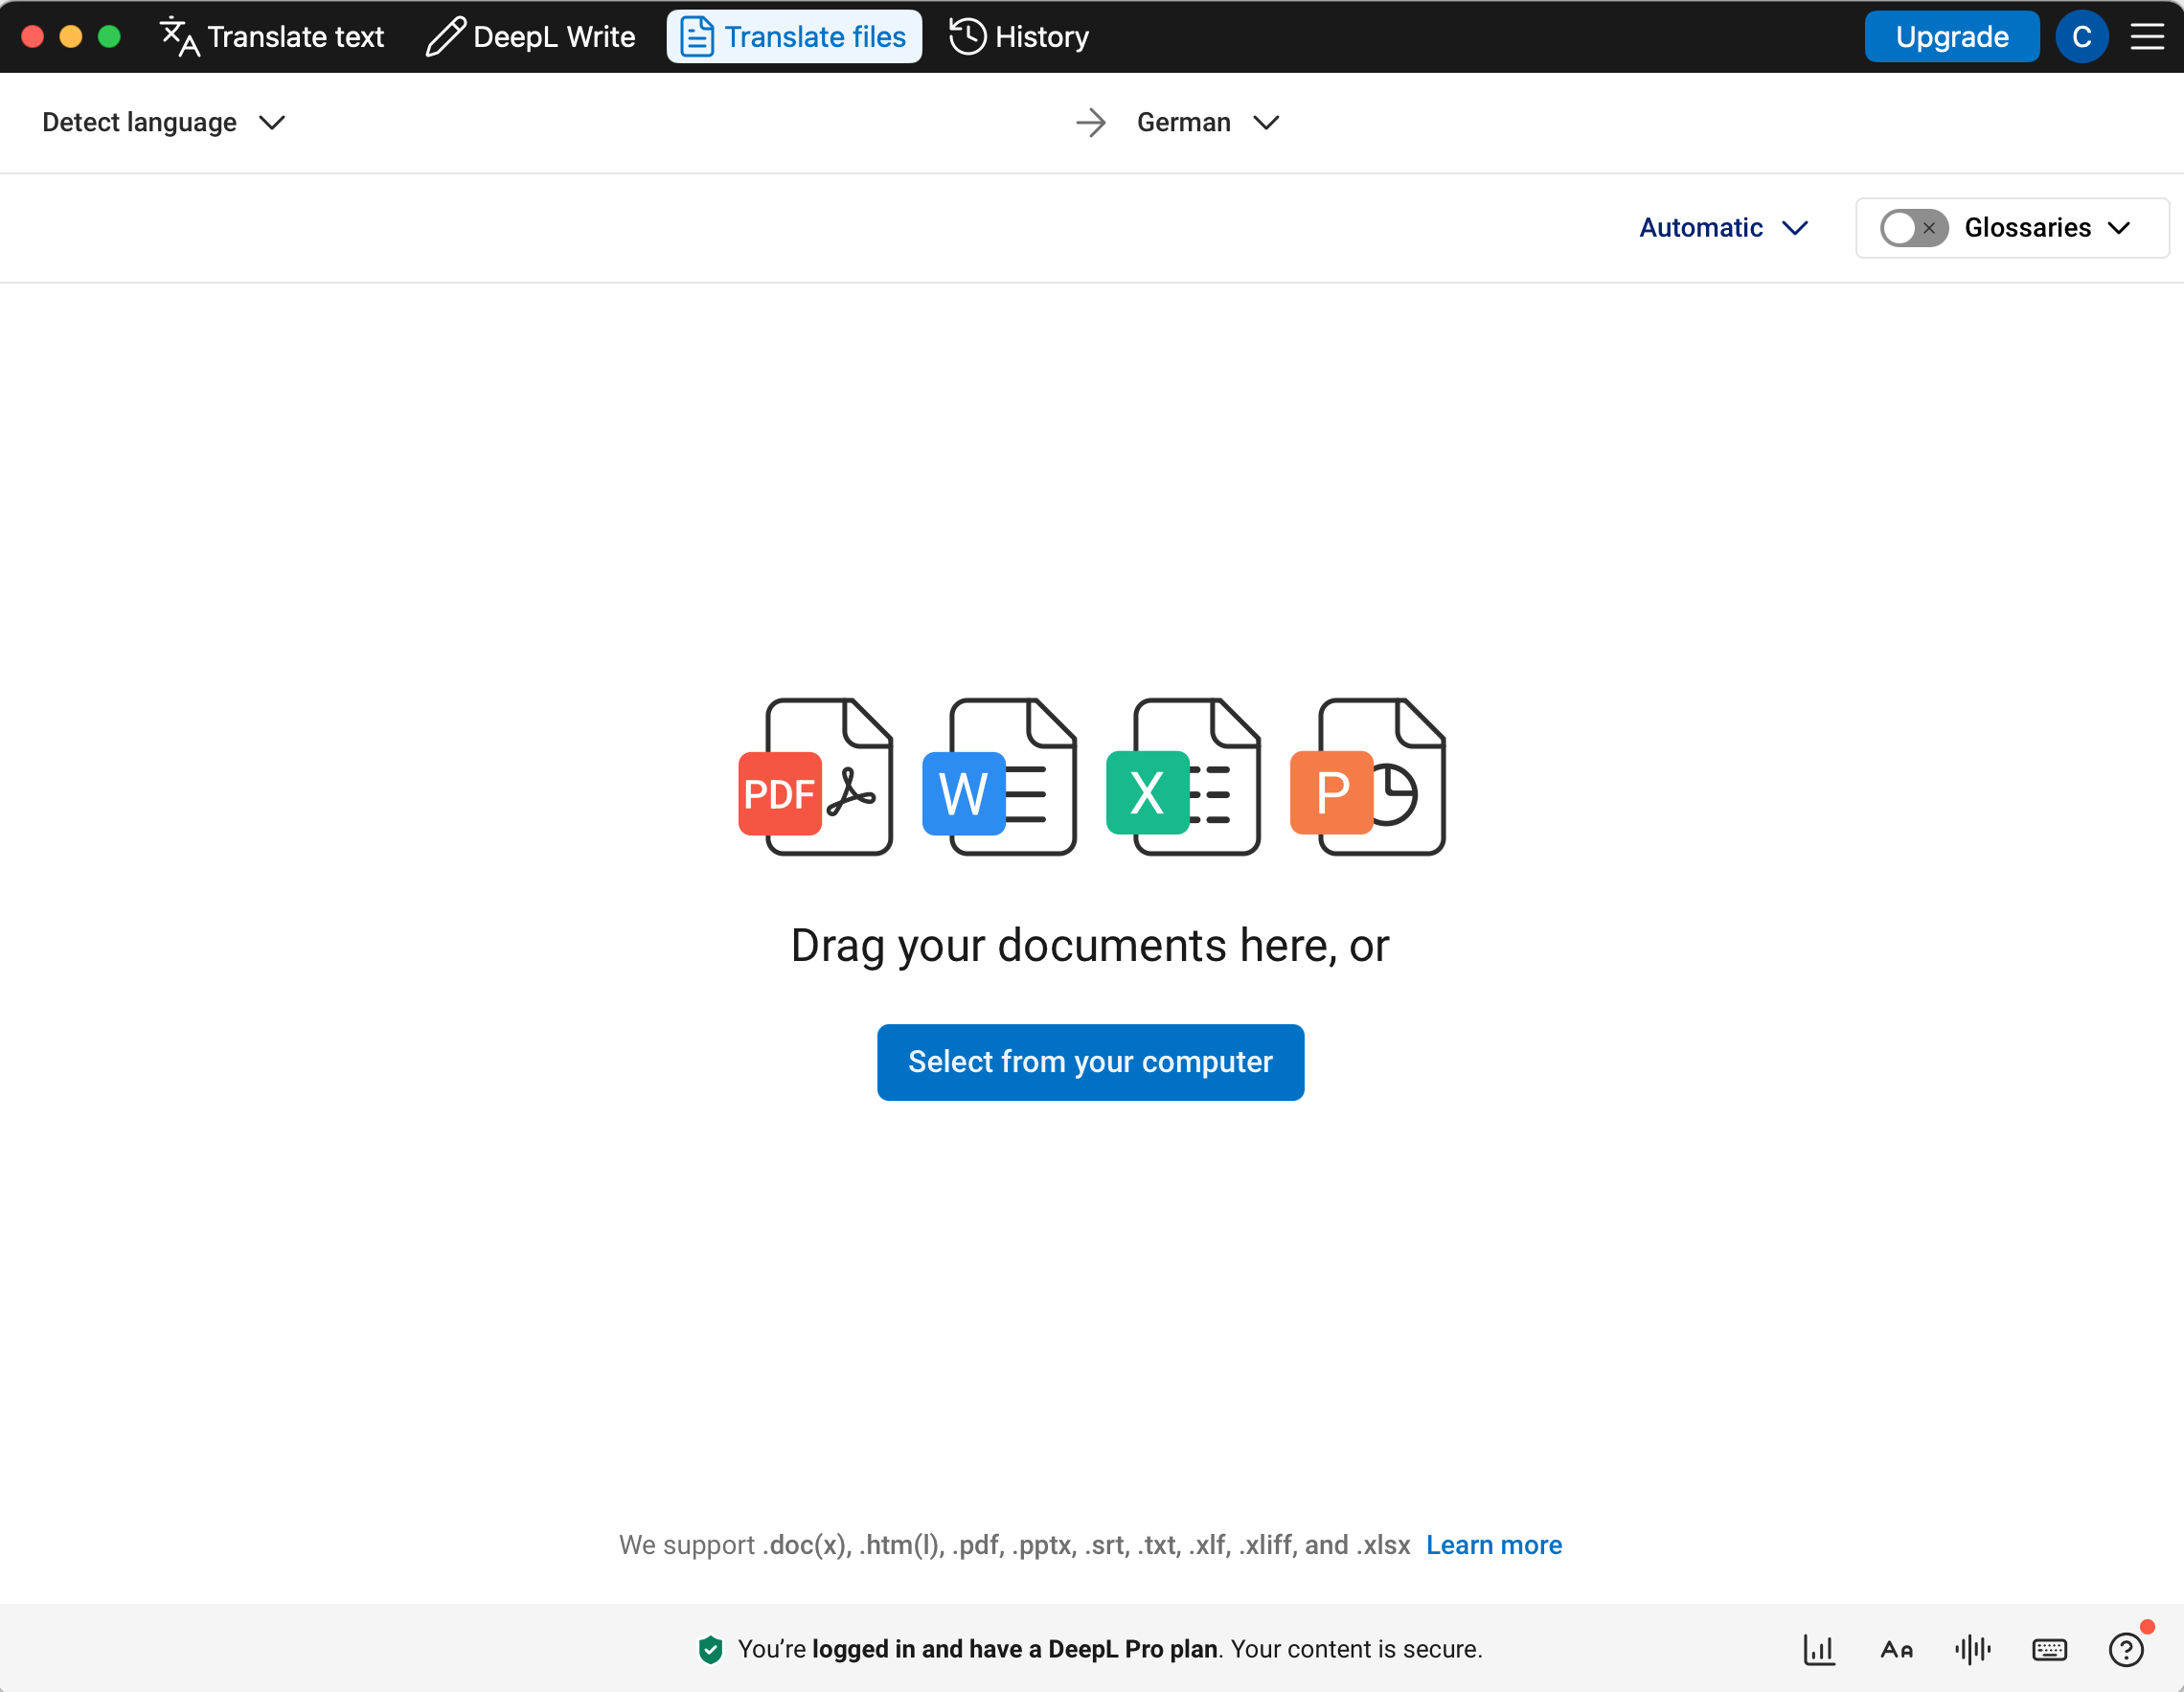Expand the Automatic formality dropdown
Image resolution: width=2184 pixels, height=1692 pixels.
pyautogui.click(x=1723, y=228)
